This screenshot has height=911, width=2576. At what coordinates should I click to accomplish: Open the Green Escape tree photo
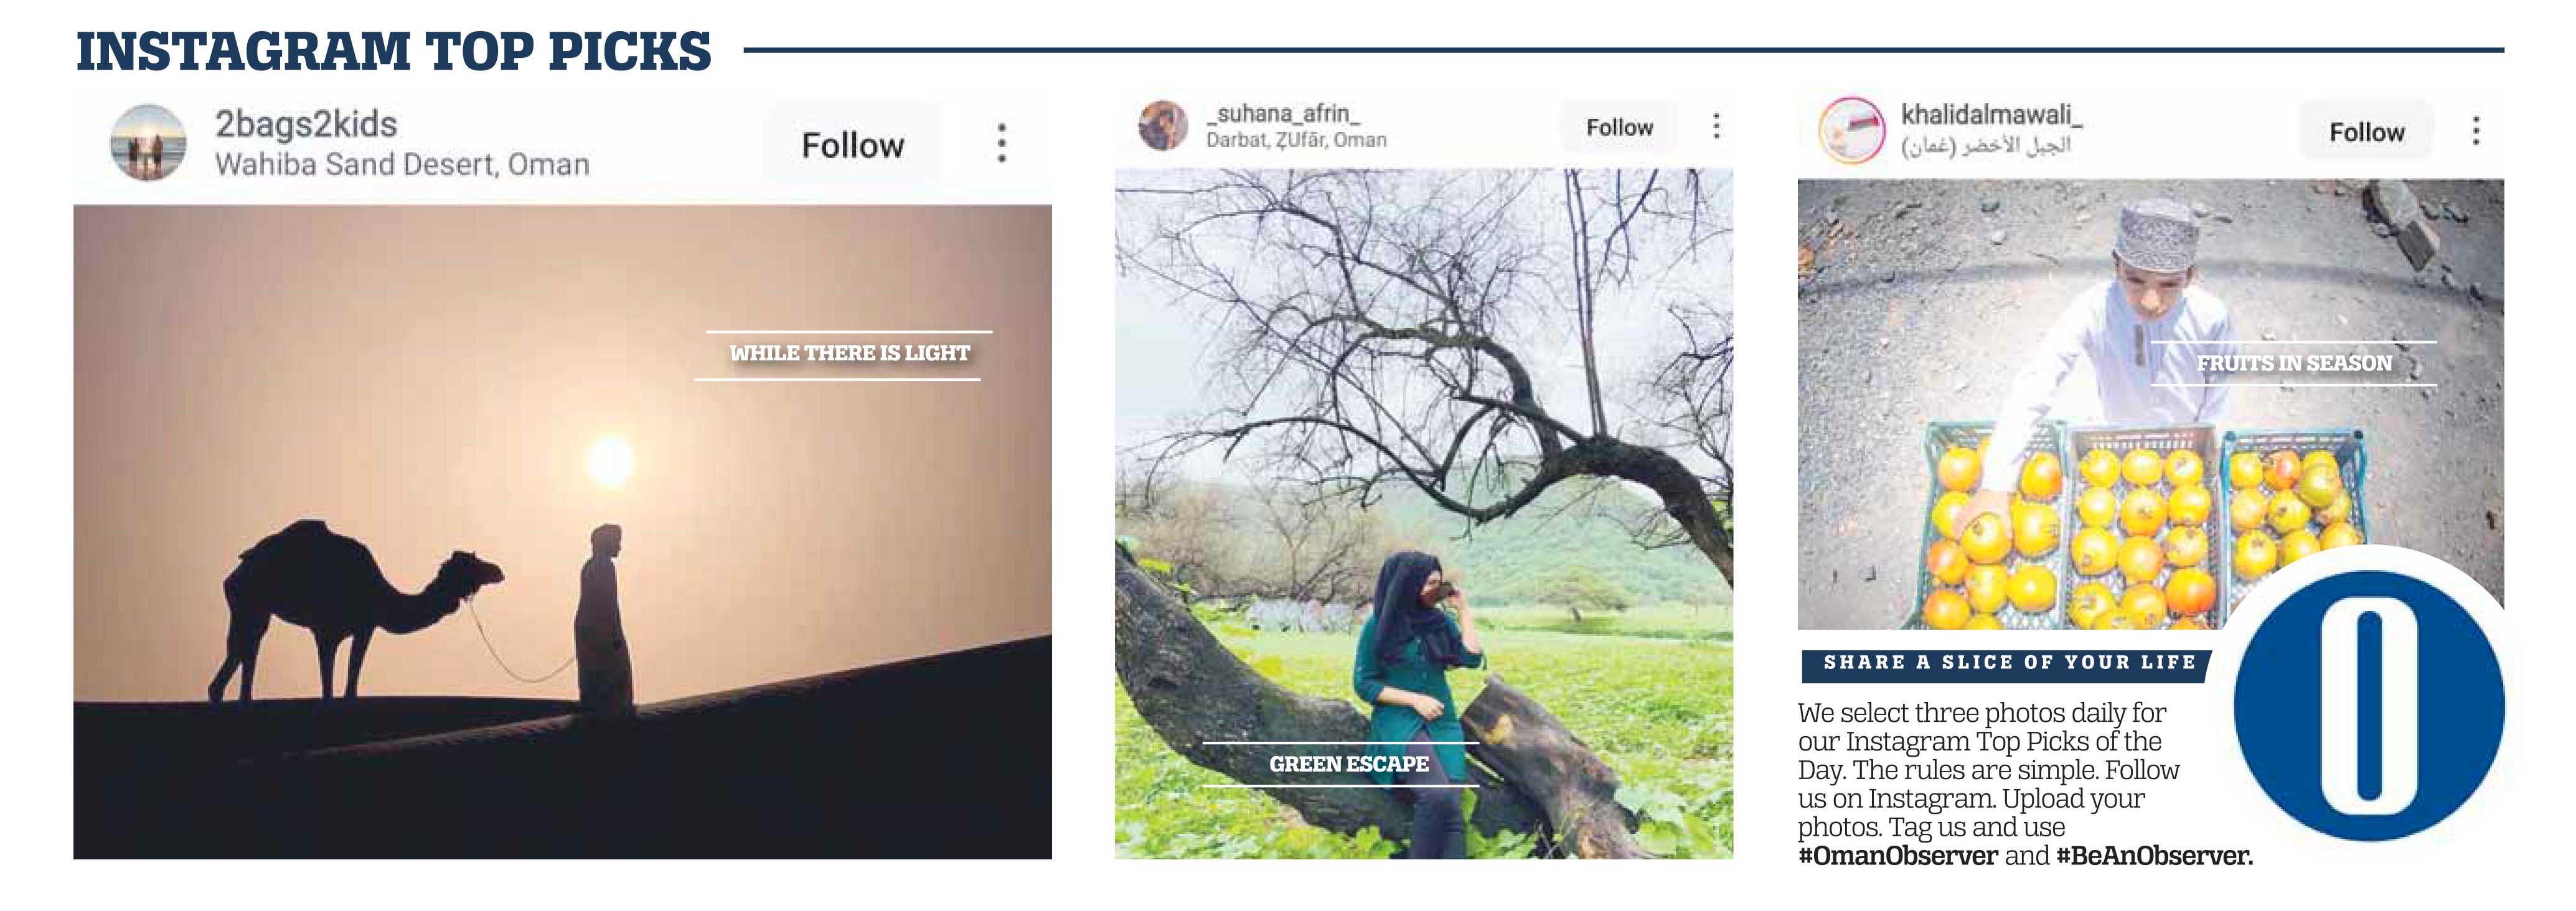tap(1424, 513)
